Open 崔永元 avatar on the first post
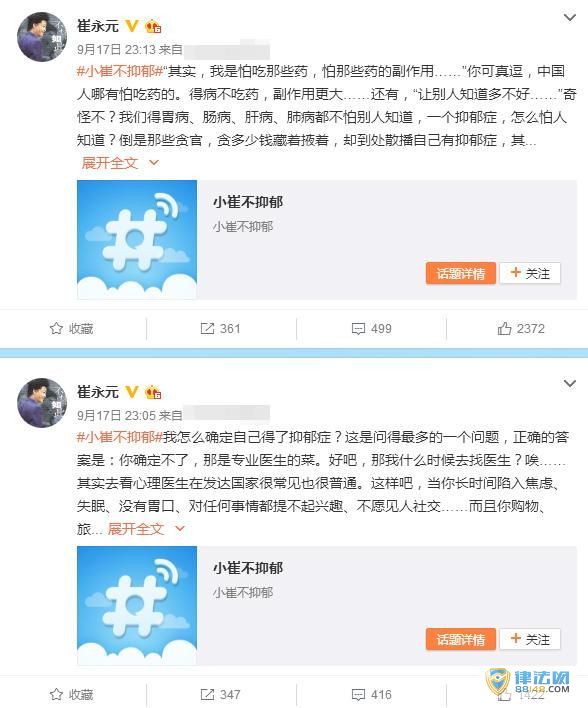The width and height of the screenshot is (588, 708). [42, 37]
